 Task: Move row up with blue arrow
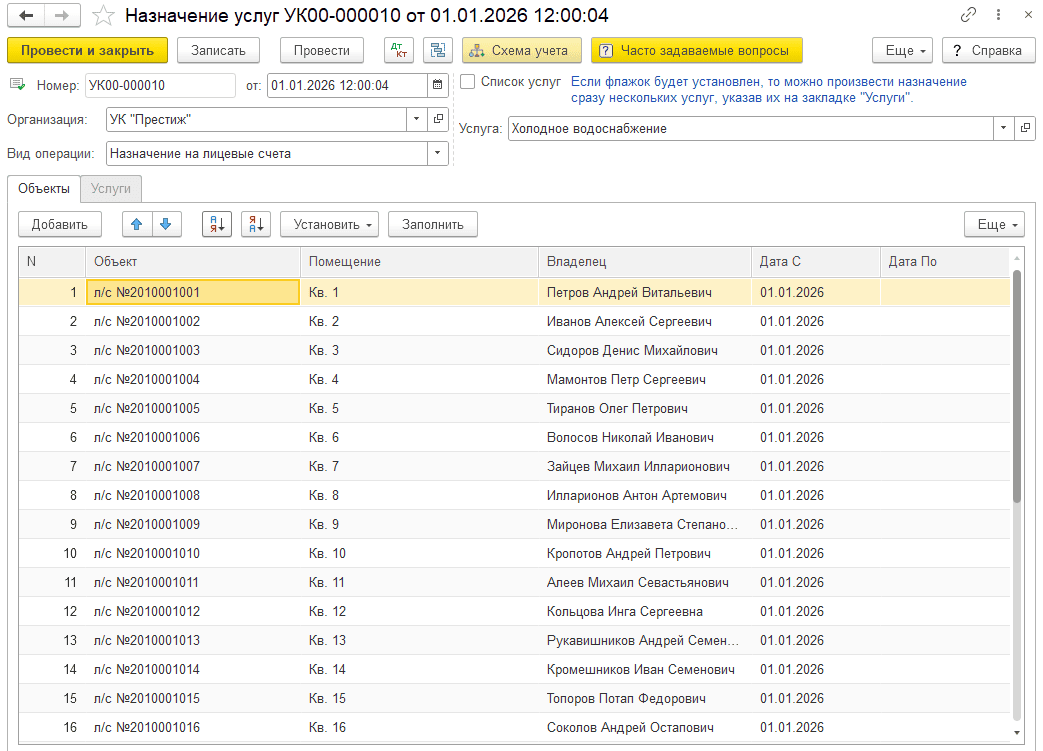point(137,225)
